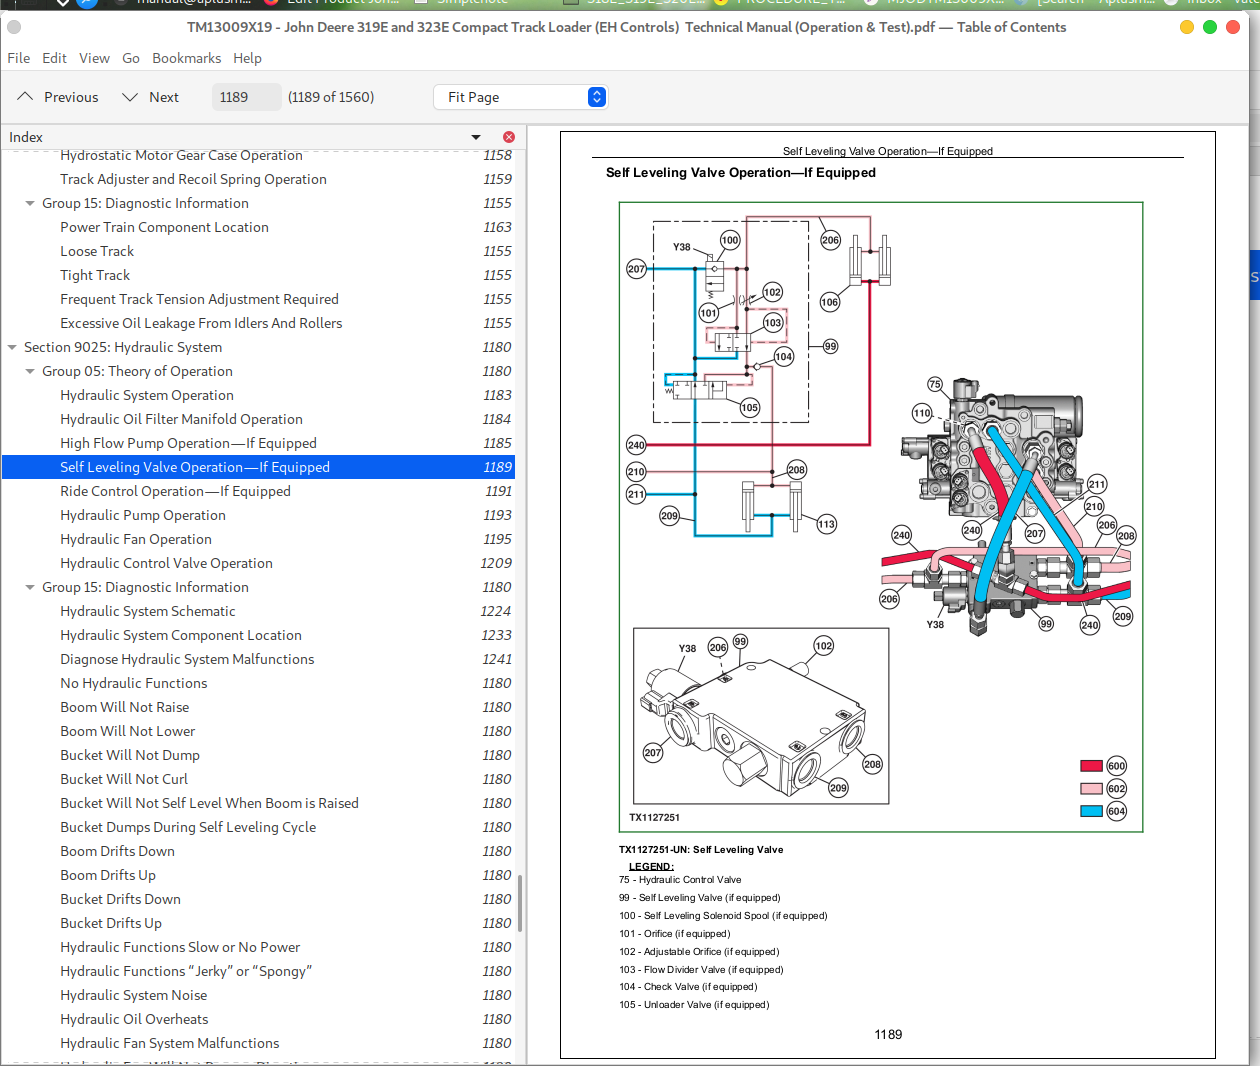This screenshot has width=1260, height=1066.
Task: Open Boom Will Not Raise entry
Action: [124, 707]
